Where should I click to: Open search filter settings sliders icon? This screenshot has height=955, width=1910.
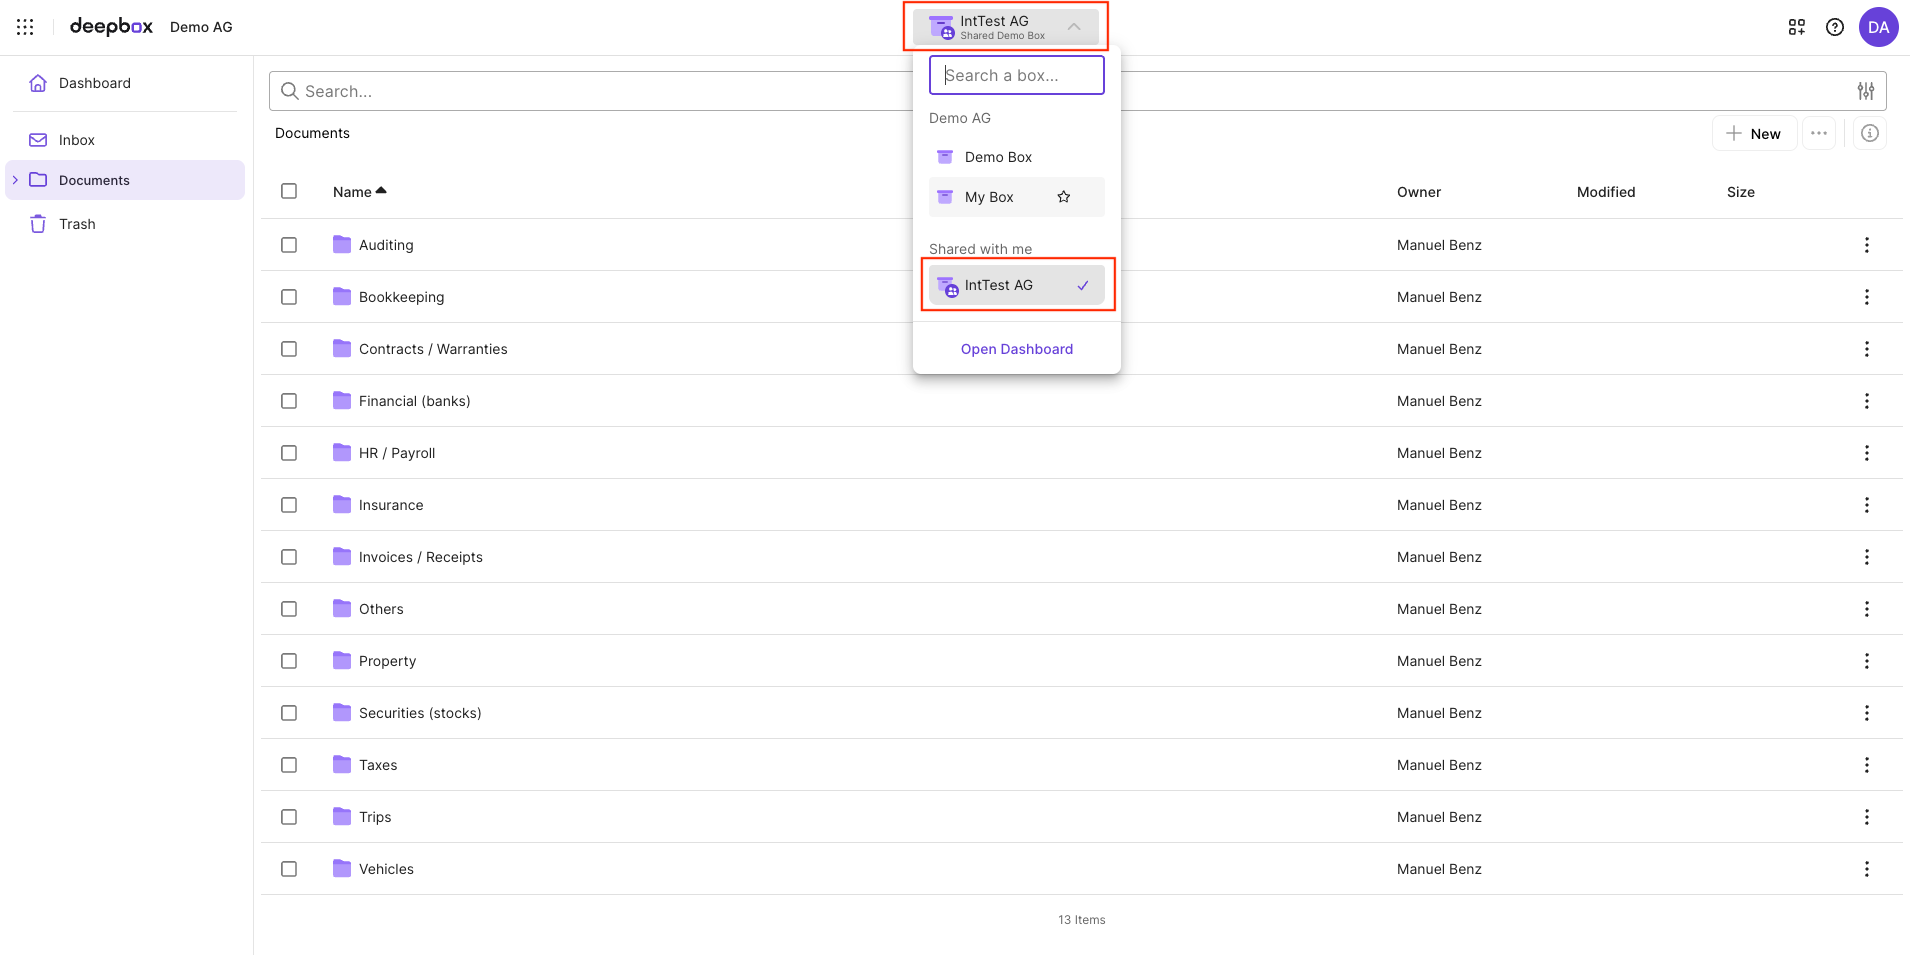tap(1866, 91)
